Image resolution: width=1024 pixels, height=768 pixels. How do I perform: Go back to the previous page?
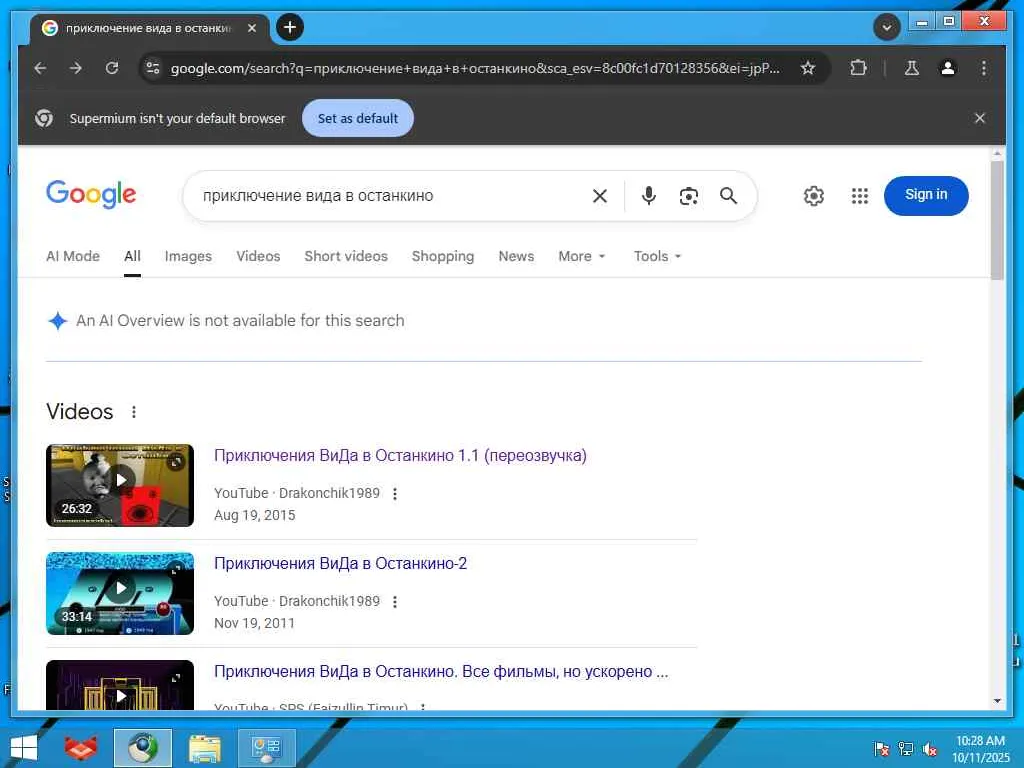[x=40, y=68]
